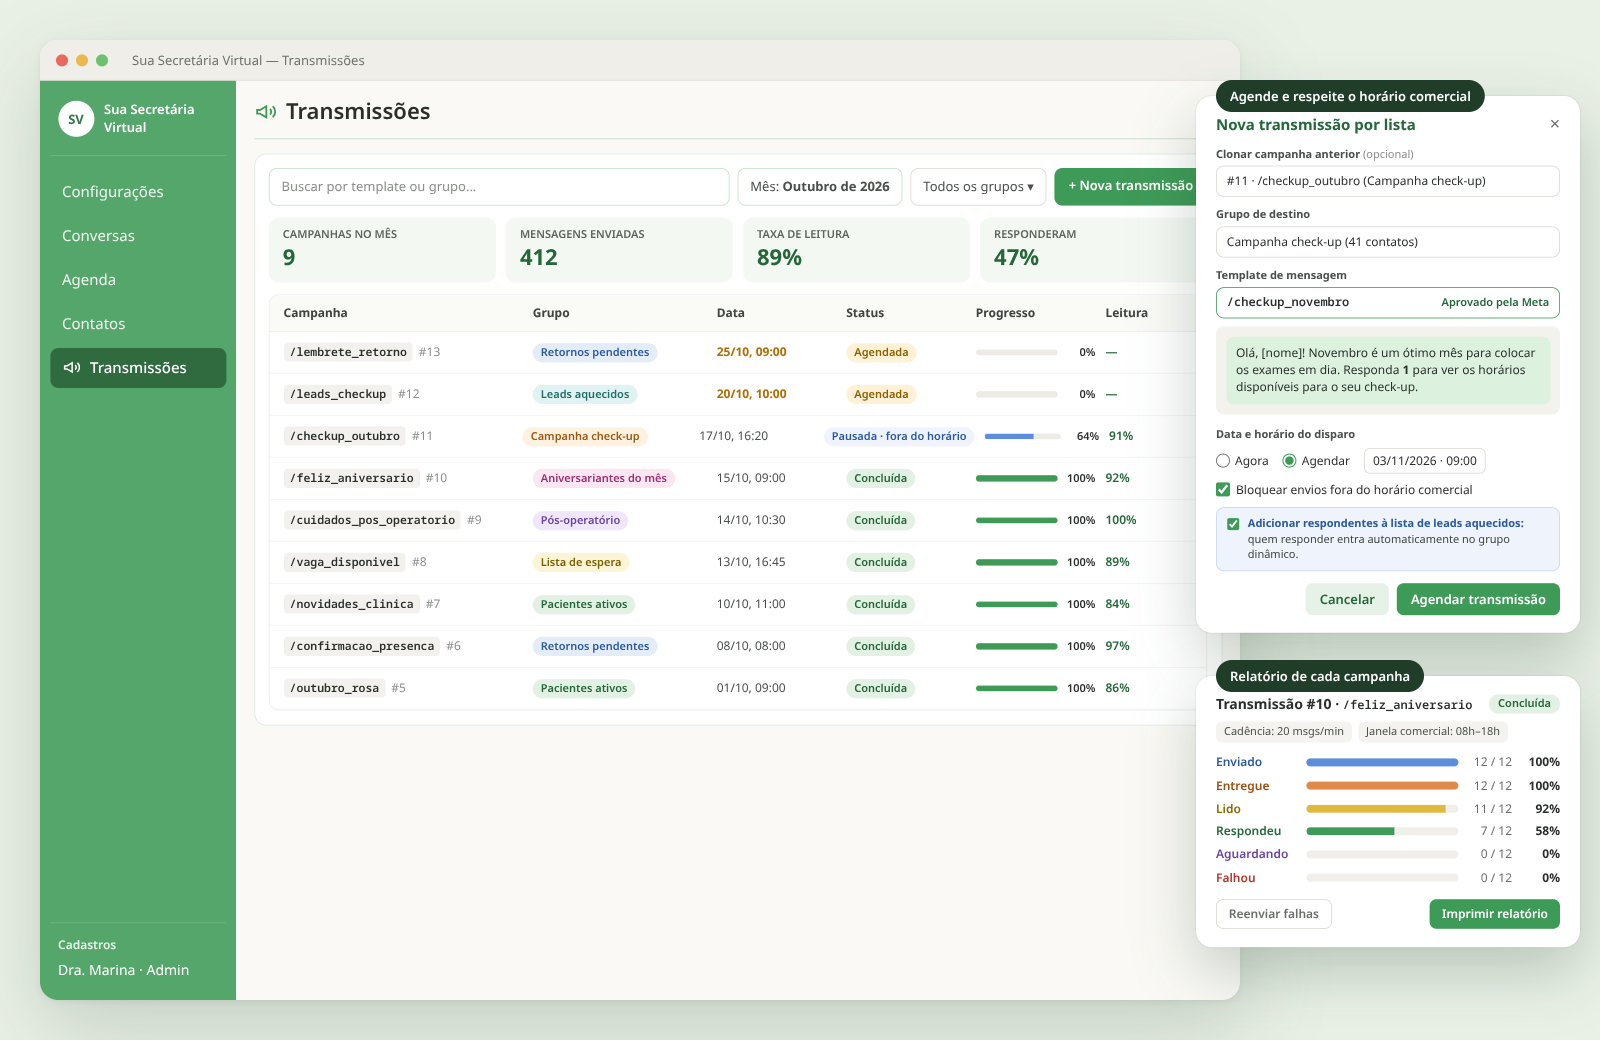Screen dimensions: 1600x1040
Task: Click the Campanhas no mês stat card
Action: pyautogui.click(x=382, y=250)
